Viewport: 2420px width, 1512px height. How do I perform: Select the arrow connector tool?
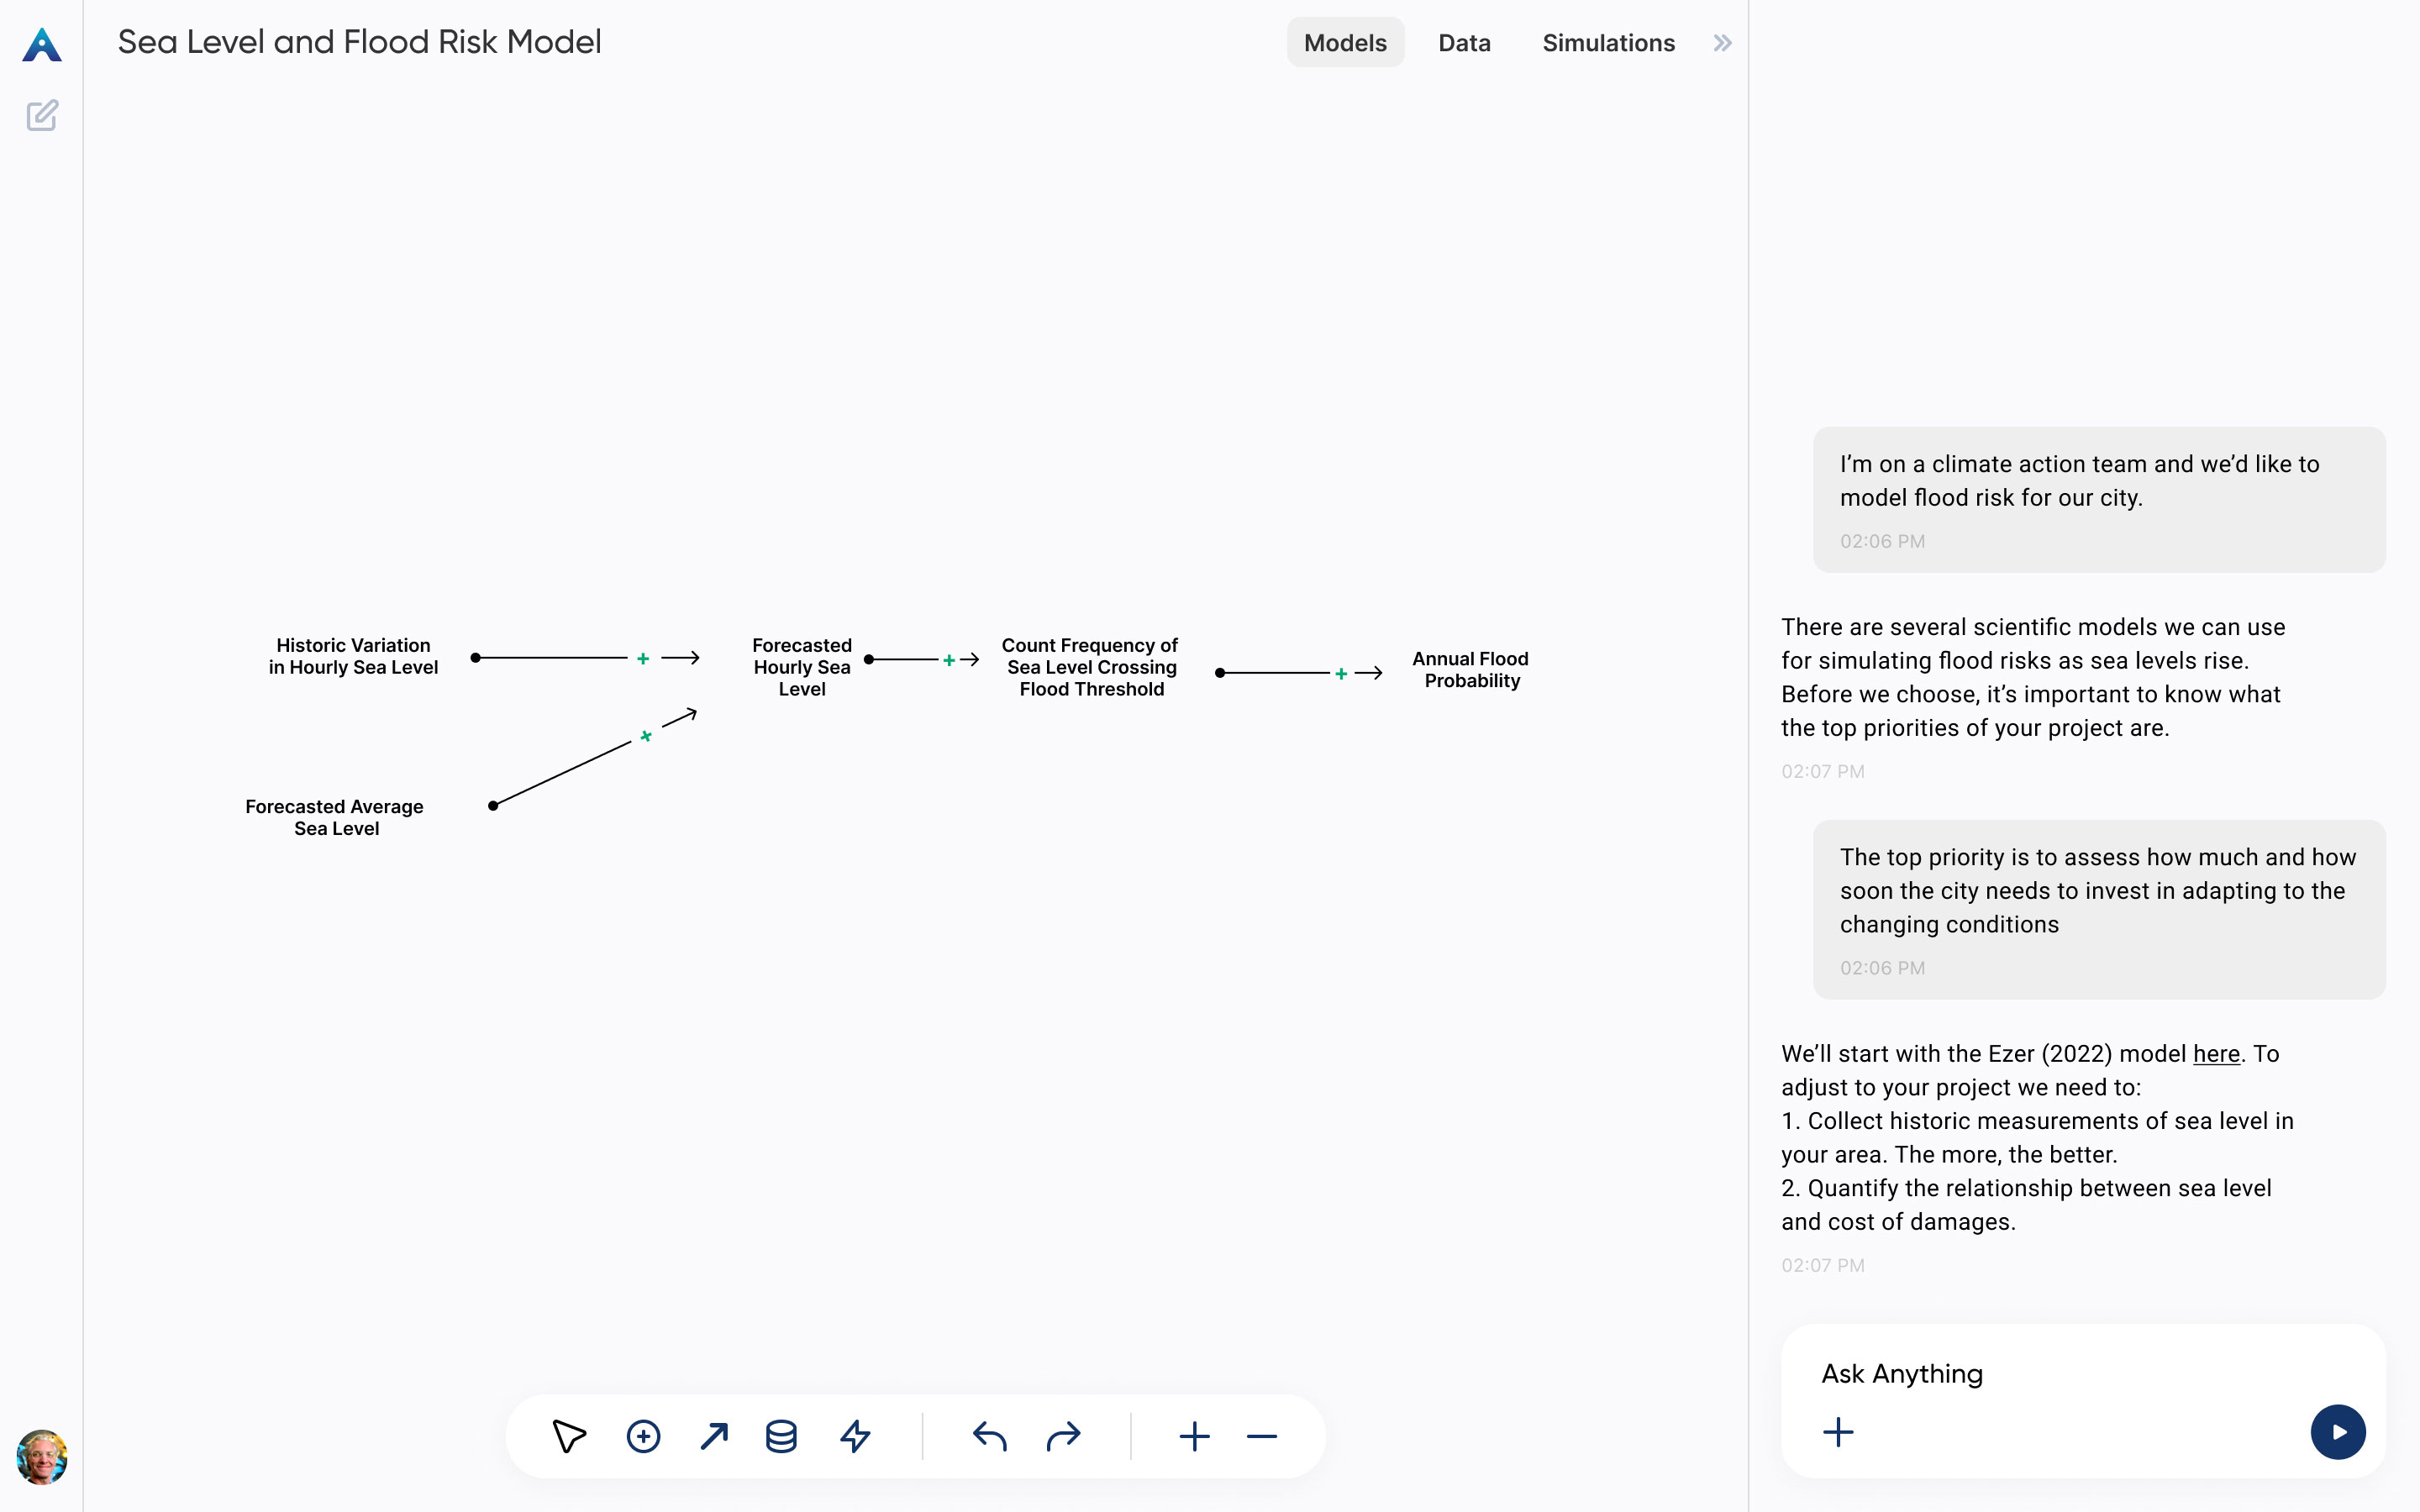[714, 1436]
